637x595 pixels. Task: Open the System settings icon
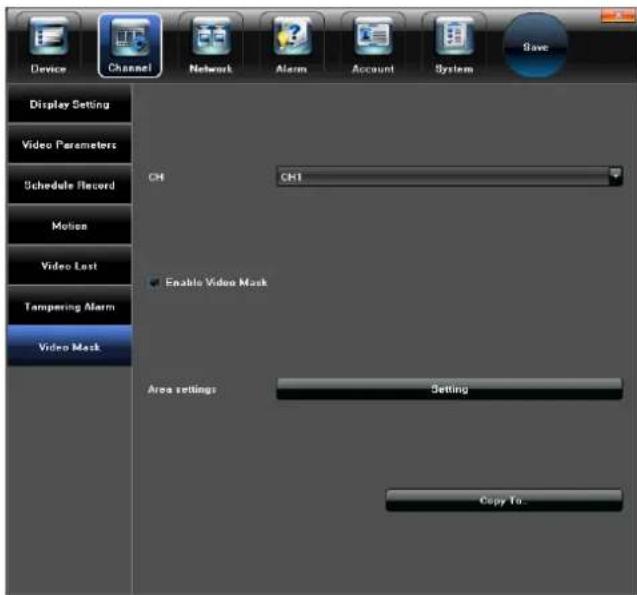454,45
